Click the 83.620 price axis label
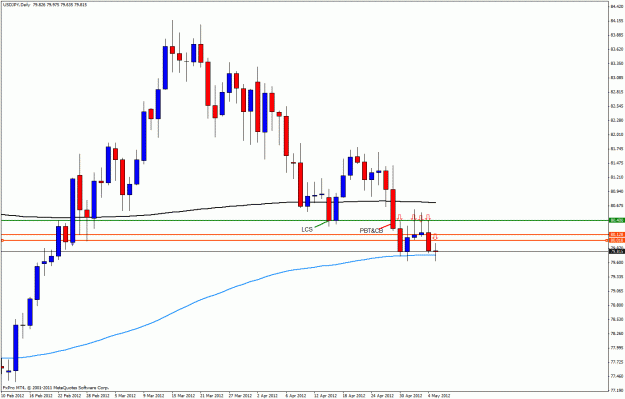The height and width of the screenshot is (399, 625). point(616,49)
